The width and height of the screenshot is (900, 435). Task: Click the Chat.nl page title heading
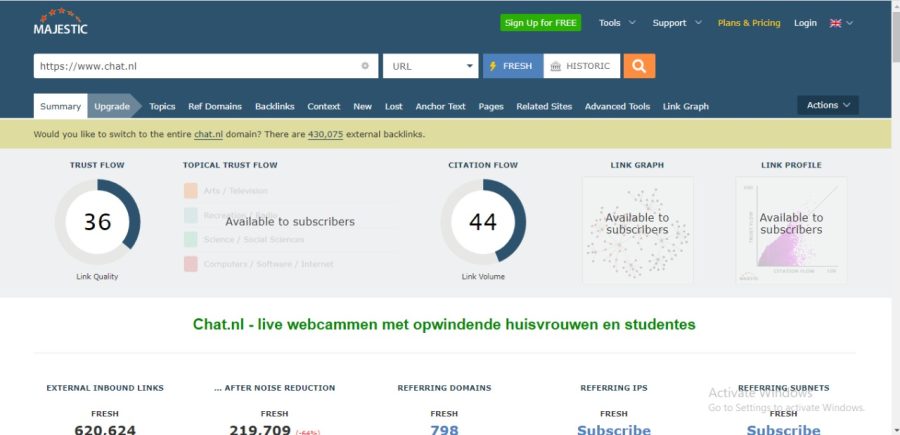444,324
